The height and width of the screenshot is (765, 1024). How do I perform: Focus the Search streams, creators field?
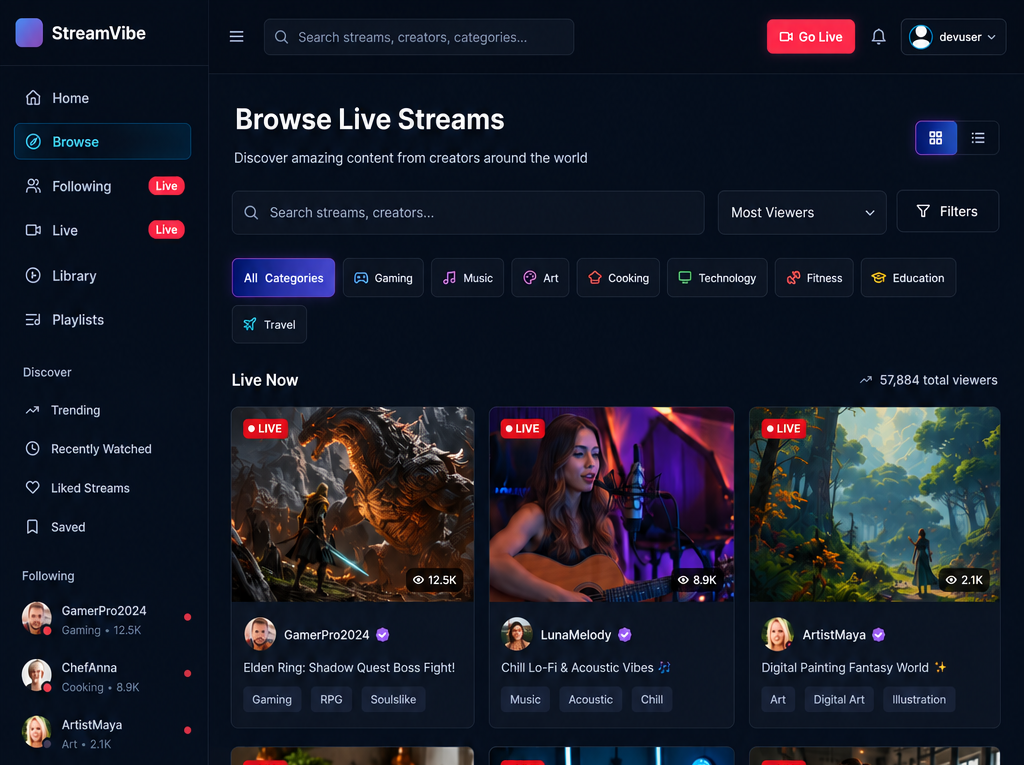click(468, 212)
